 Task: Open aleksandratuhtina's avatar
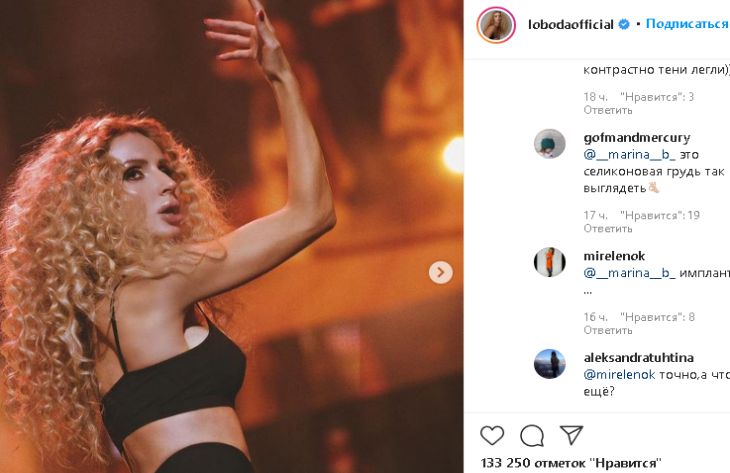coord(550,364)
